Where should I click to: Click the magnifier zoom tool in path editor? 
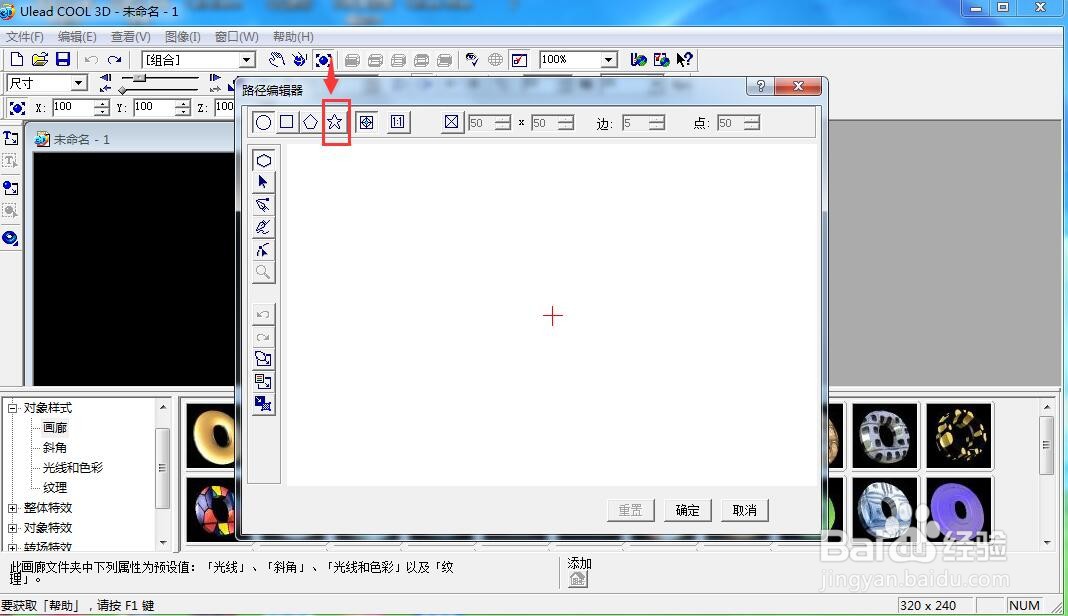(x=264, y=273)
